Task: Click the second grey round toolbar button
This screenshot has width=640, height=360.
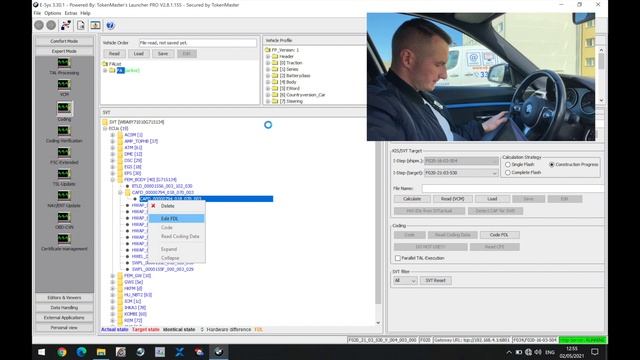Action: click(x=51, y=25)
